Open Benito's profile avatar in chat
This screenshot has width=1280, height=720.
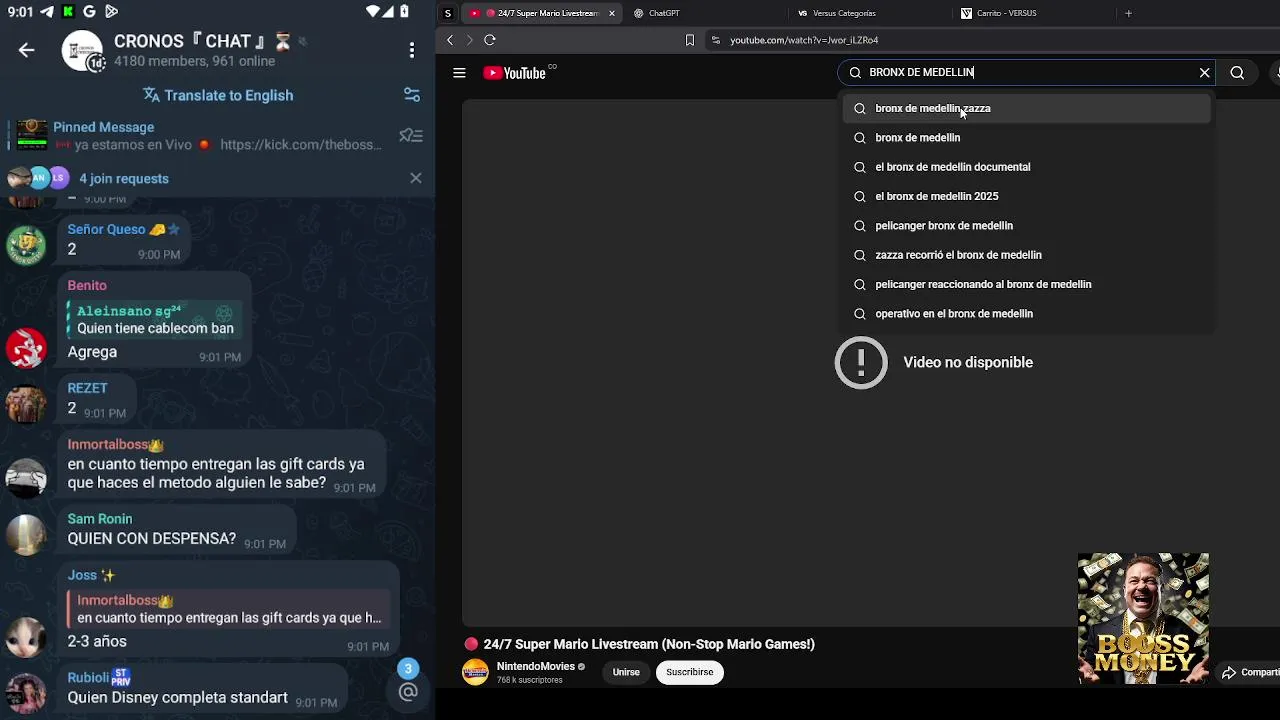pos(26,348)
